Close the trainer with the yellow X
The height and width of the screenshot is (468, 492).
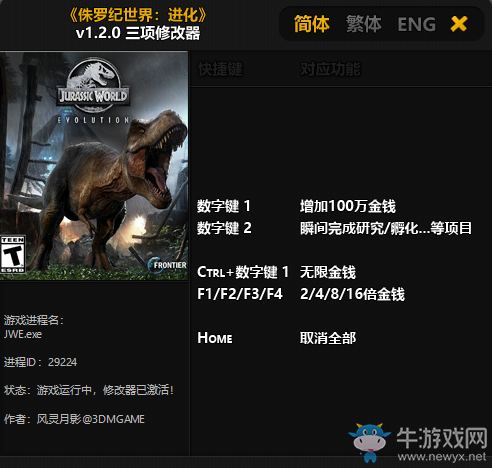[x=459, y=24]
